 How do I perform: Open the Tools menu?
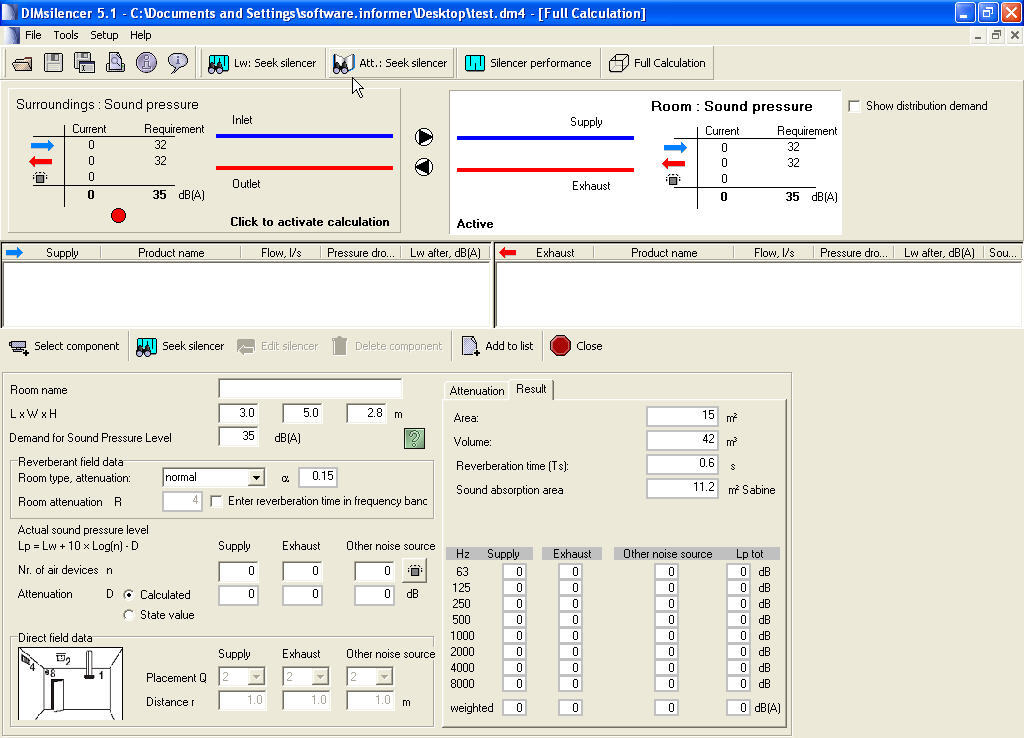point(65,34)
